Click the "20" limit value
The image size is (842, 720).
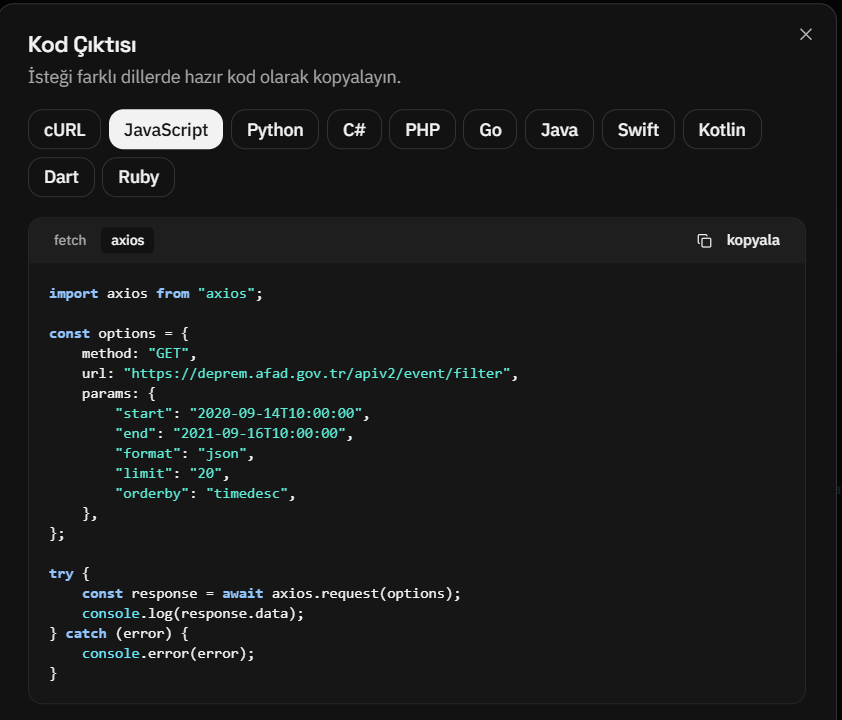[206, 474]
